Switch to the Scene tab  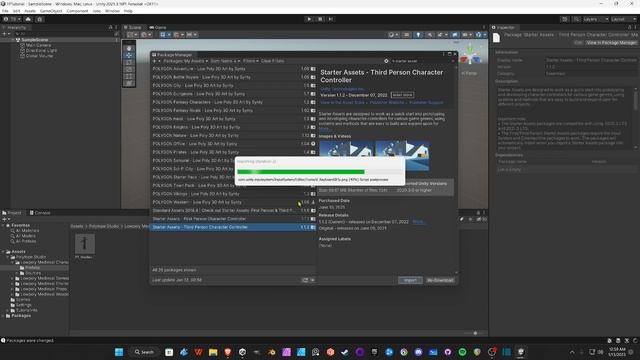(133, 27)
